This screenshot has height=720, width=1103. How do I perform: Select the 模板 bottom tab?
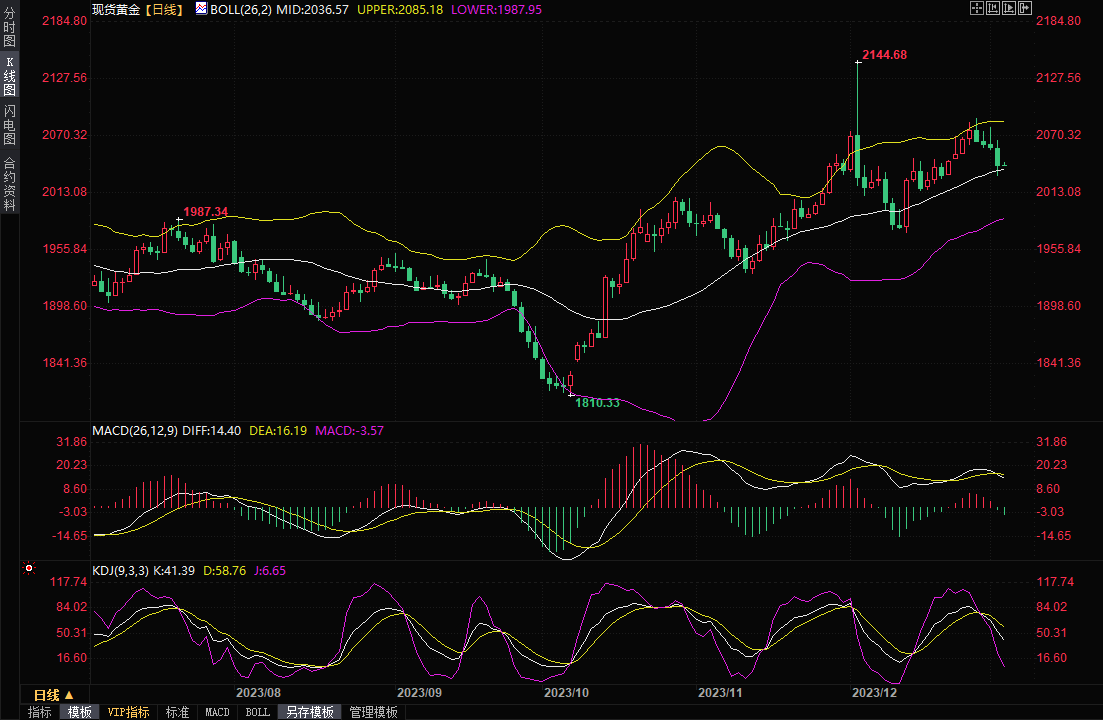(x=80, y=712)
